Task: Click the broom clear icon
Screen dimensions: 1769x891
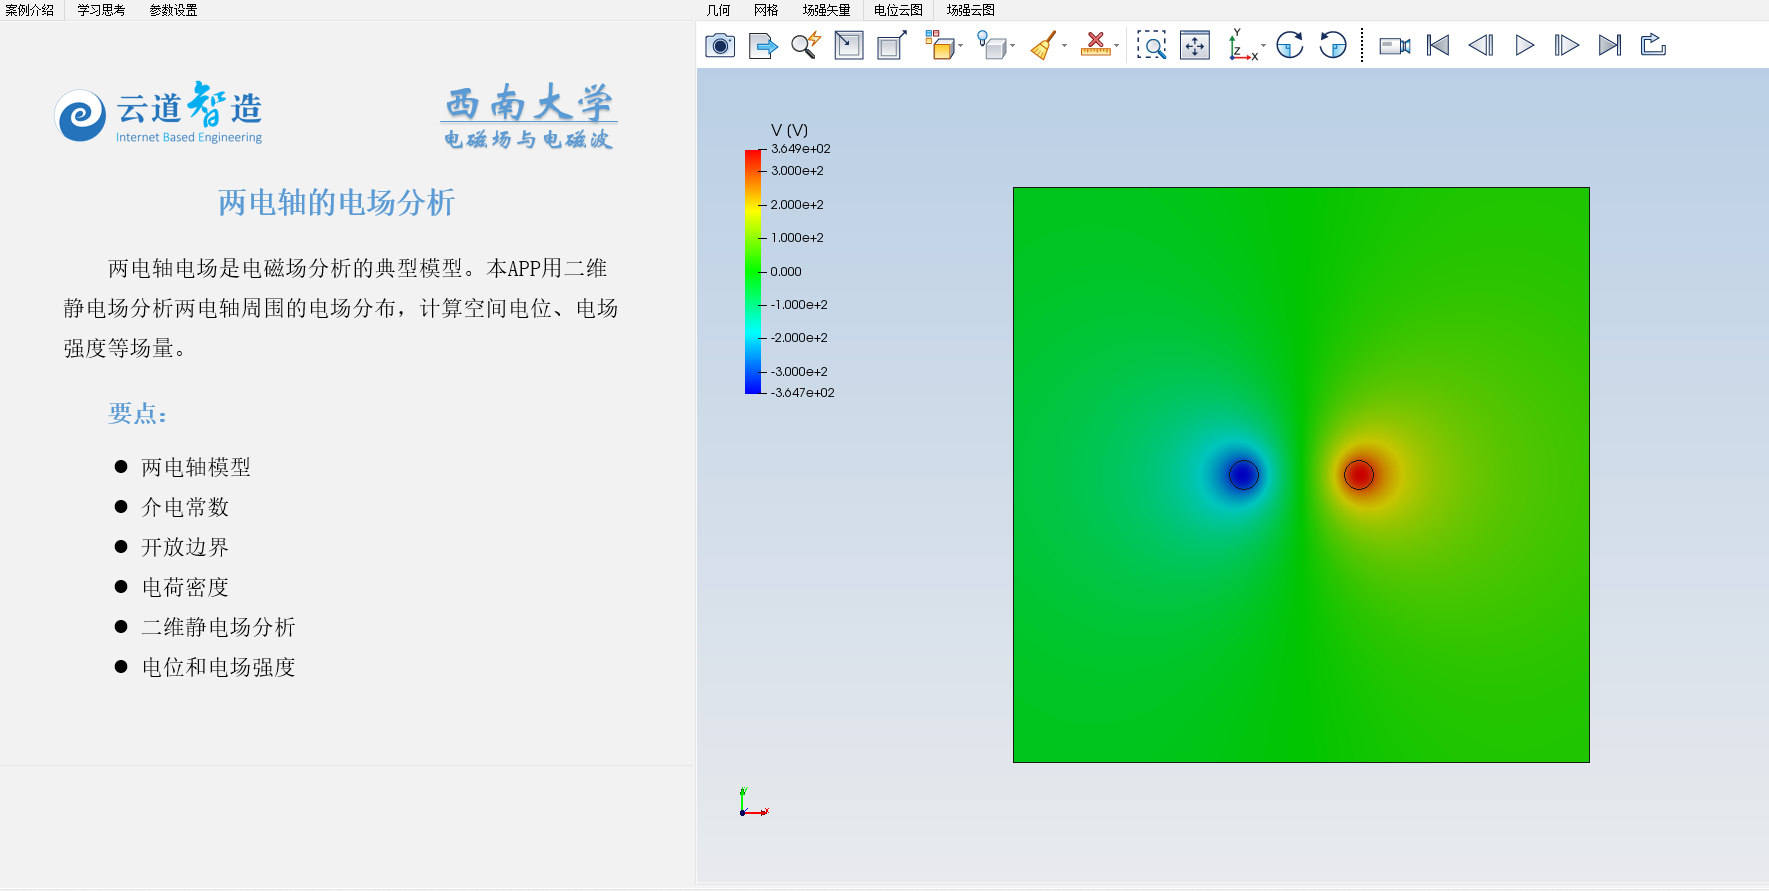Action: pyautogui.click(x=1043, y=45)
